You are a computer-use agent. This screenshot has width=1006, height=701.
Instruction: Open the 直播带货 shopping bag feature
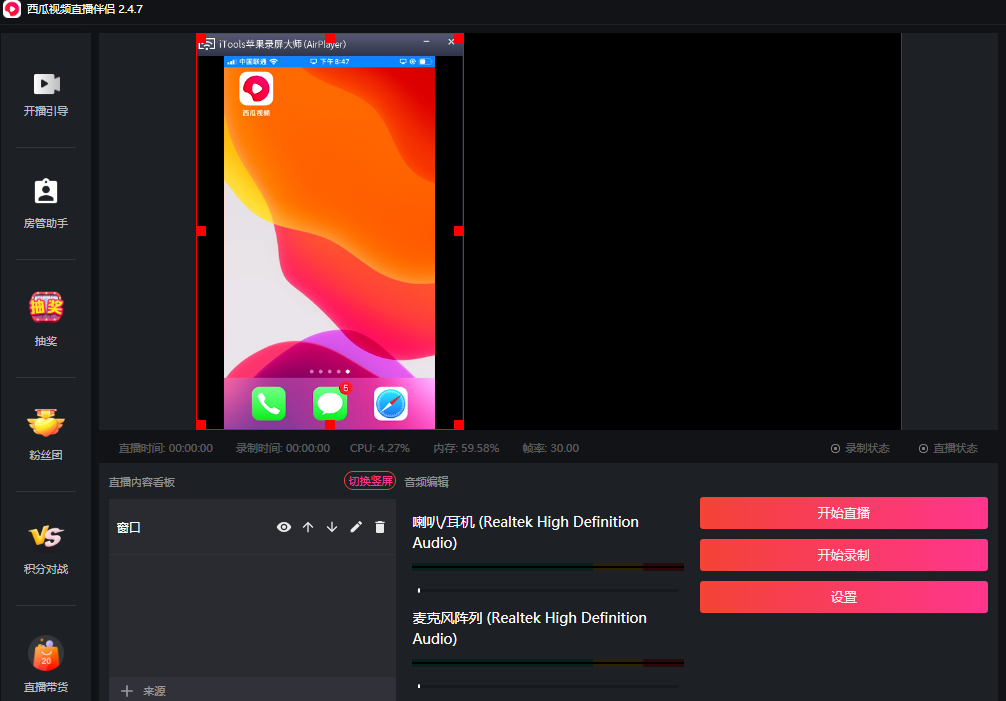[46, 664]
